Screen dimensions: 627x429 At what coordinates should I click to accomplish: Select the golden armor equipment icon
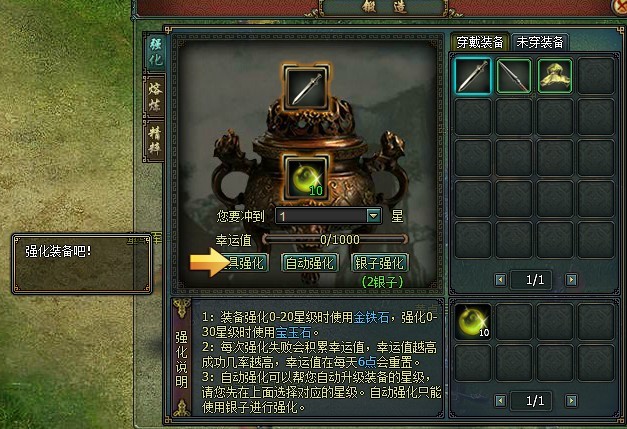555,76
